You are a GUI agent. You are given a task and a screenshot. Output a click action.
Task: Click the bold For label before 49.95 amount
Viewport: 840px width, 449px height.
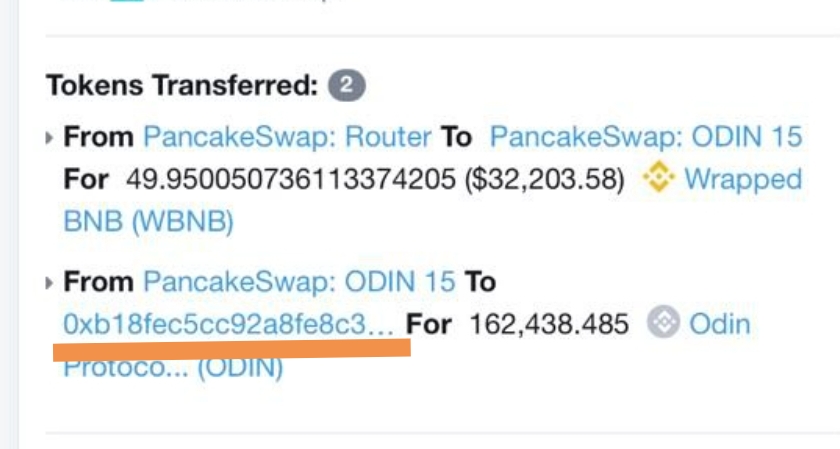coord(87,180)
